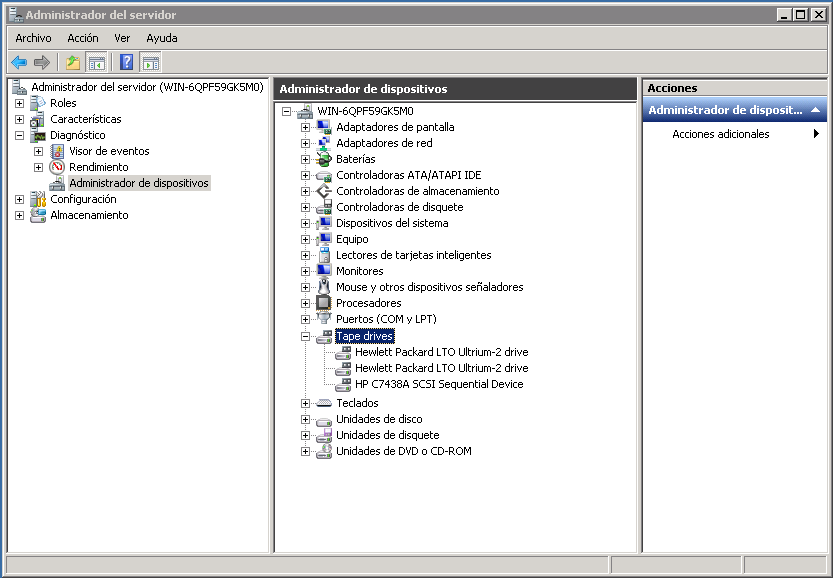The image size is (833, 578).
Task: Click the Procesadores device icon
Action: click(x=323, y=303)
